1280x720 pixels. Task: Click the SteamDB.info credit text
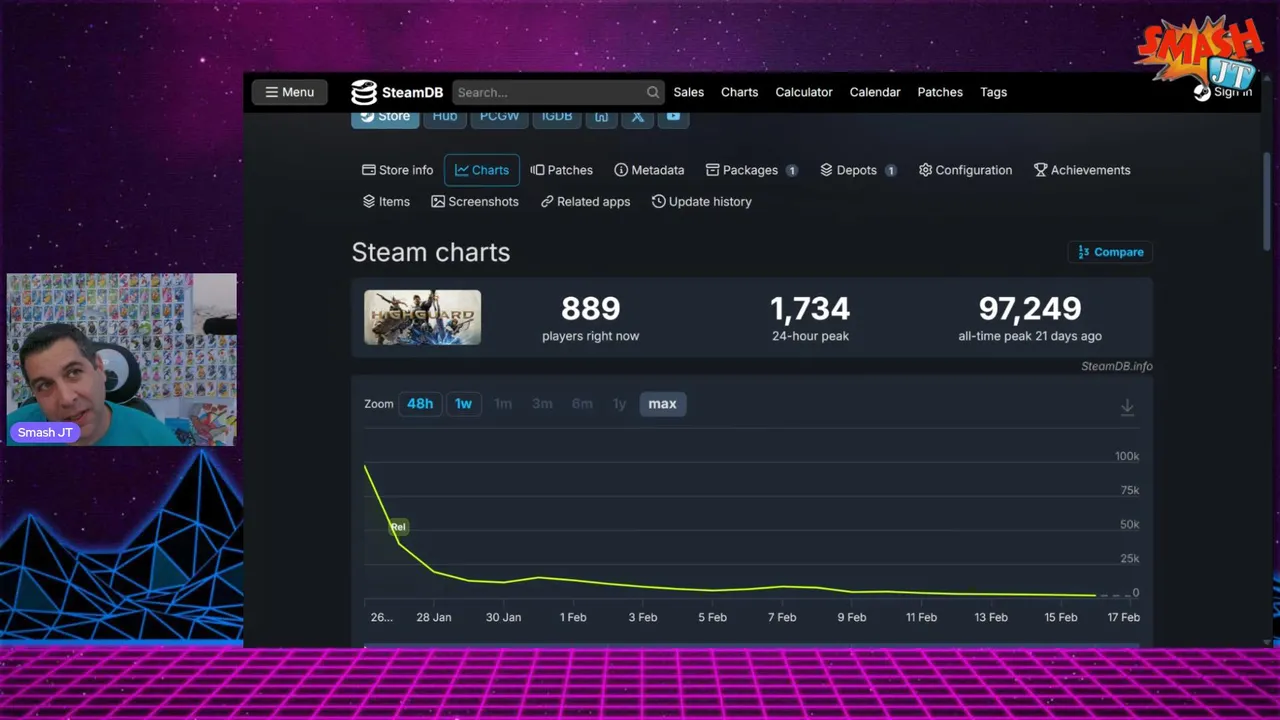point(1116,366)
